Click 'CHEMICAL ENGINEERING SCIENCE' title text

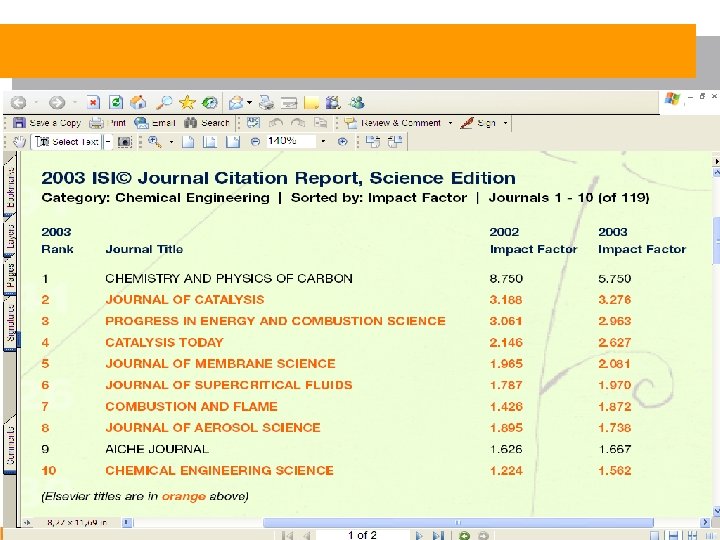coord(219,471)
